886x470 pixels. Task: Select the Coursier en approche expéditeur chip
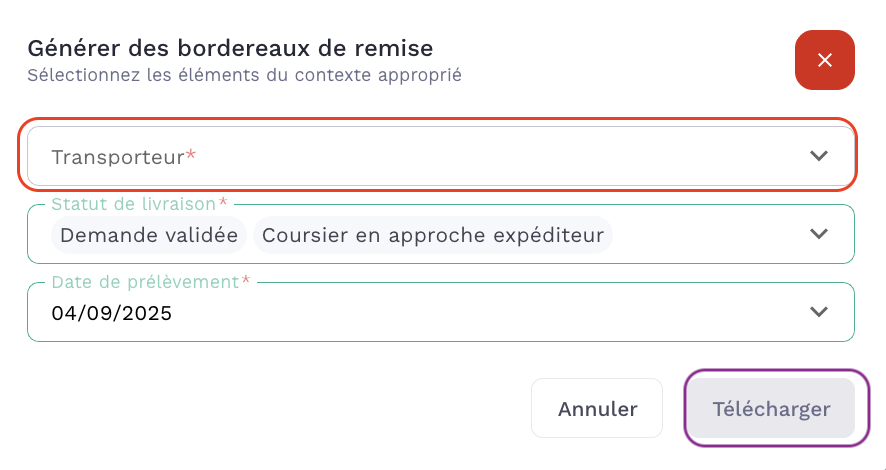(433, 235)
